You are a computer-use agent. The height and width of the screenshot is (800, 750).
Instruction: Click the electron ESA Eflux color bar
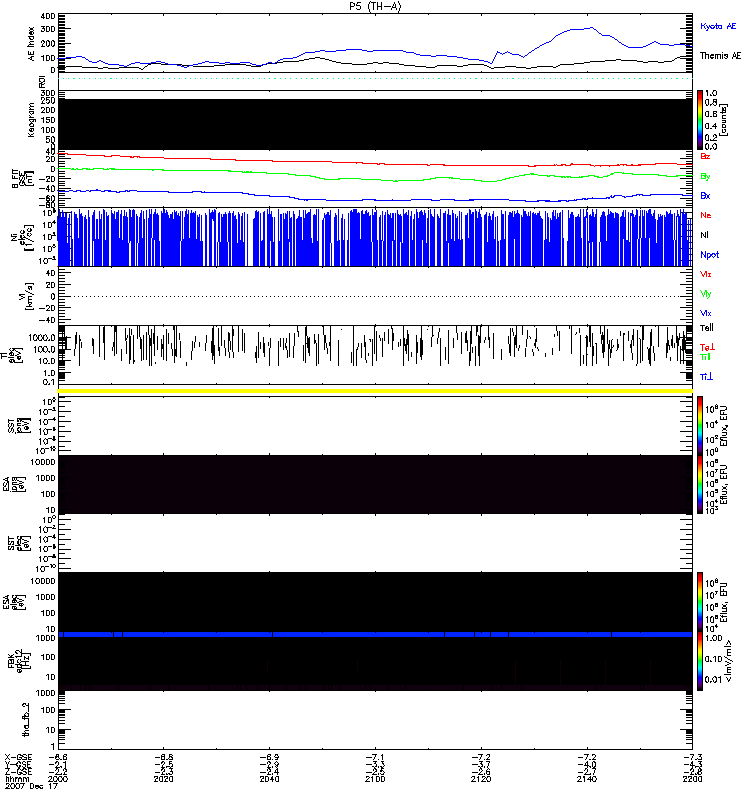(x=700, y=602)
